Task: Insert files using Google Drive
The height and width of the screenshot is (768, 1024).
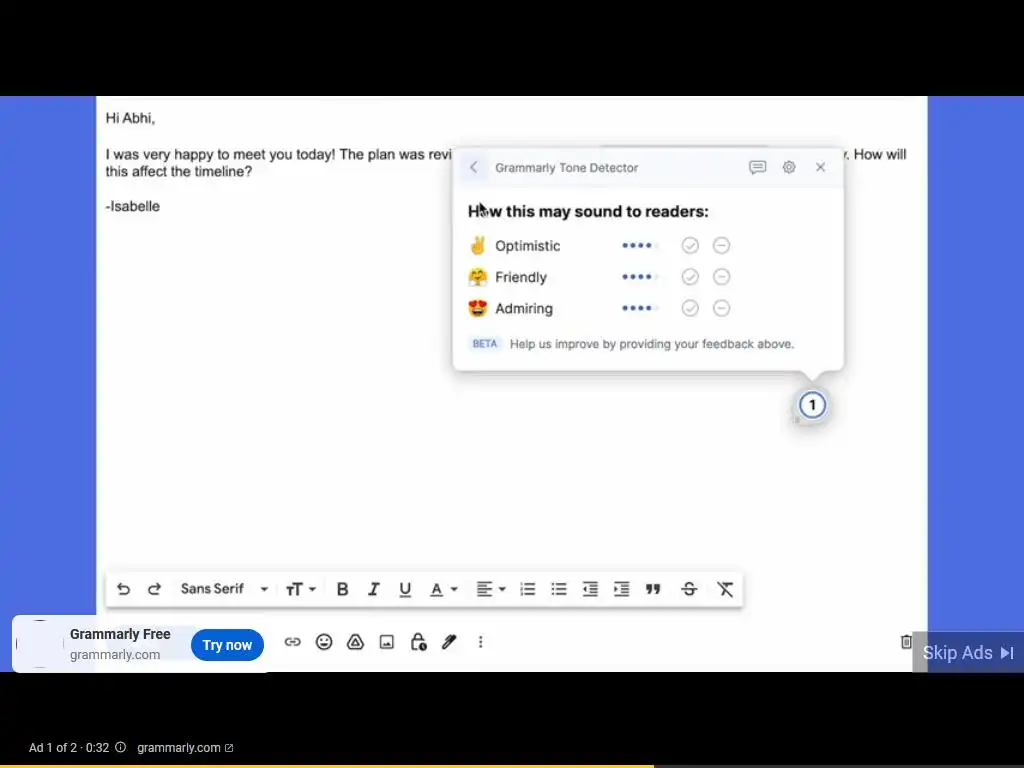Action: point(355,642)
